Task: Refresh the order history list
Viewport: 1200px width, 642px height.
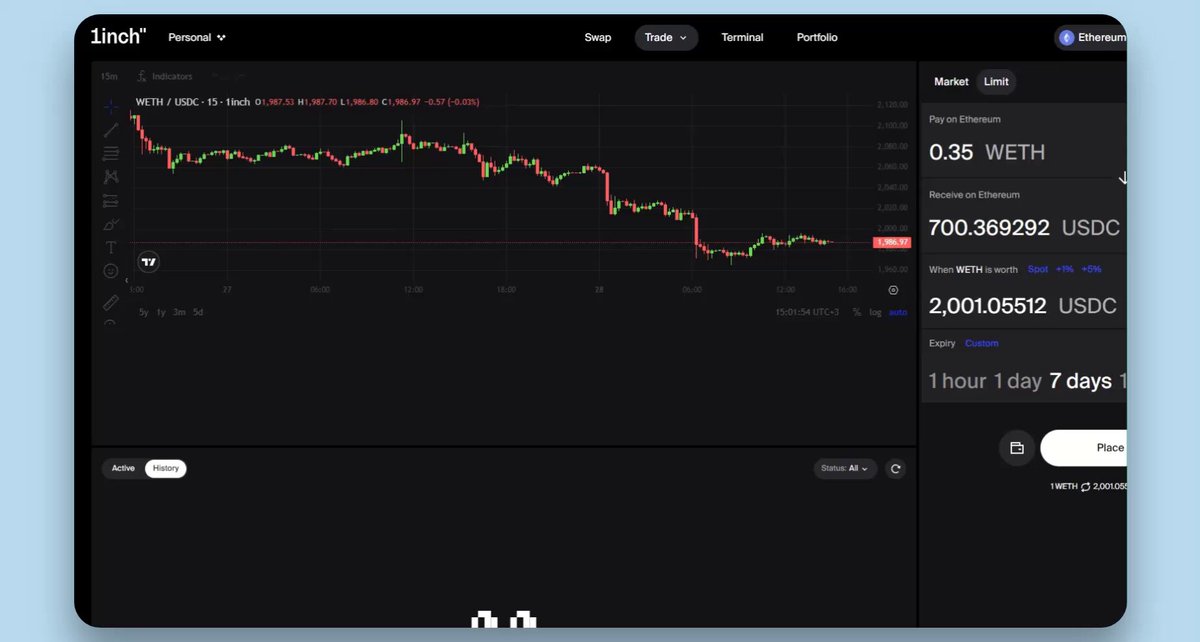Action: coord(896,468)
